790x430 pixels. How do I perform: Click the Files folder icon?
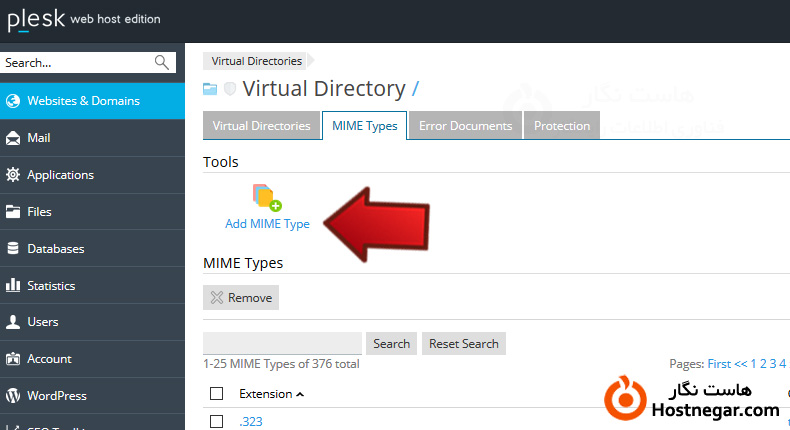click(x=13, y=212)
